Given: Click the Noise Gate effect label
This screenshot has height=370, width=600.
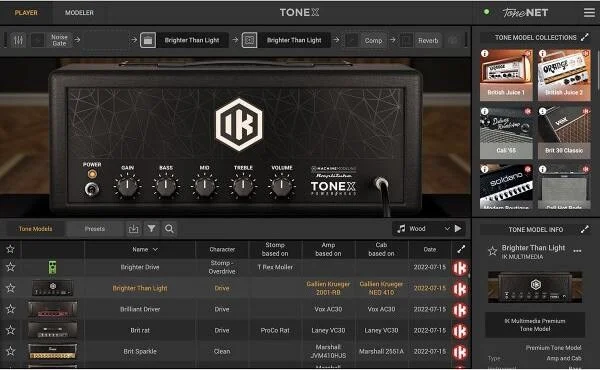Looking at the screenshot, I should 59,40.
